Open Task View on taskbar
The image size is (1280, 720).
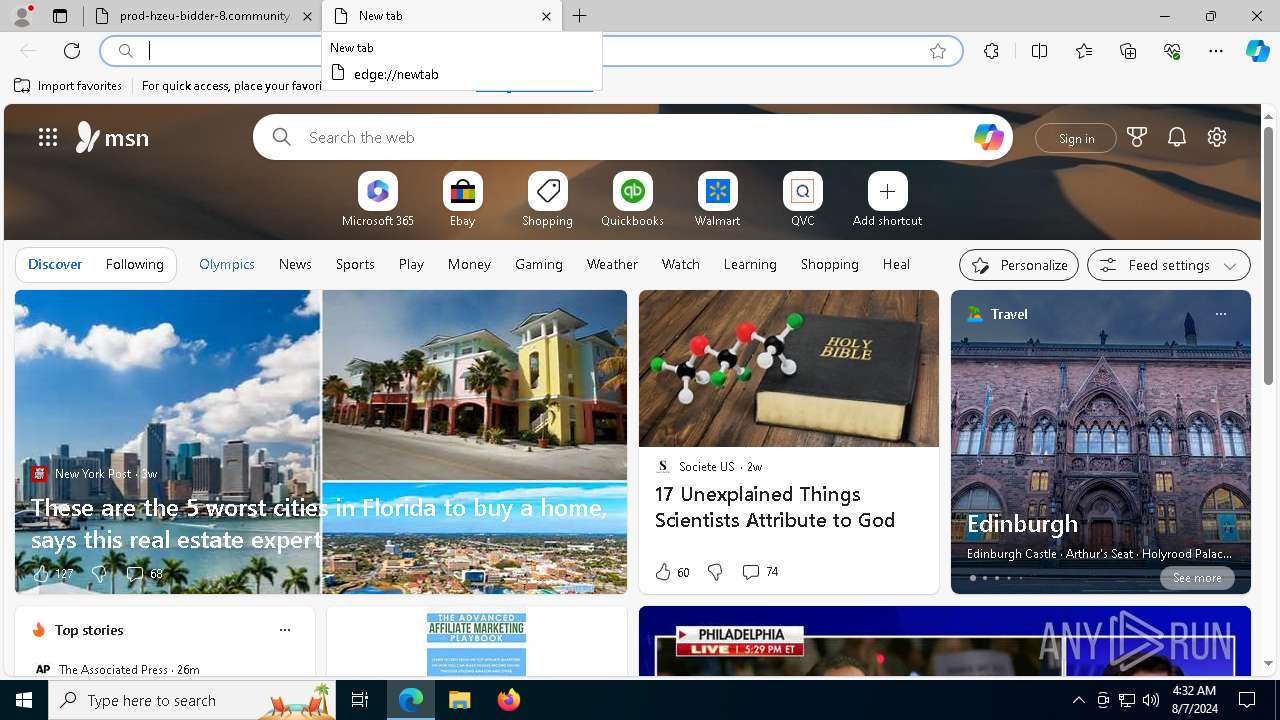(360, 700)
